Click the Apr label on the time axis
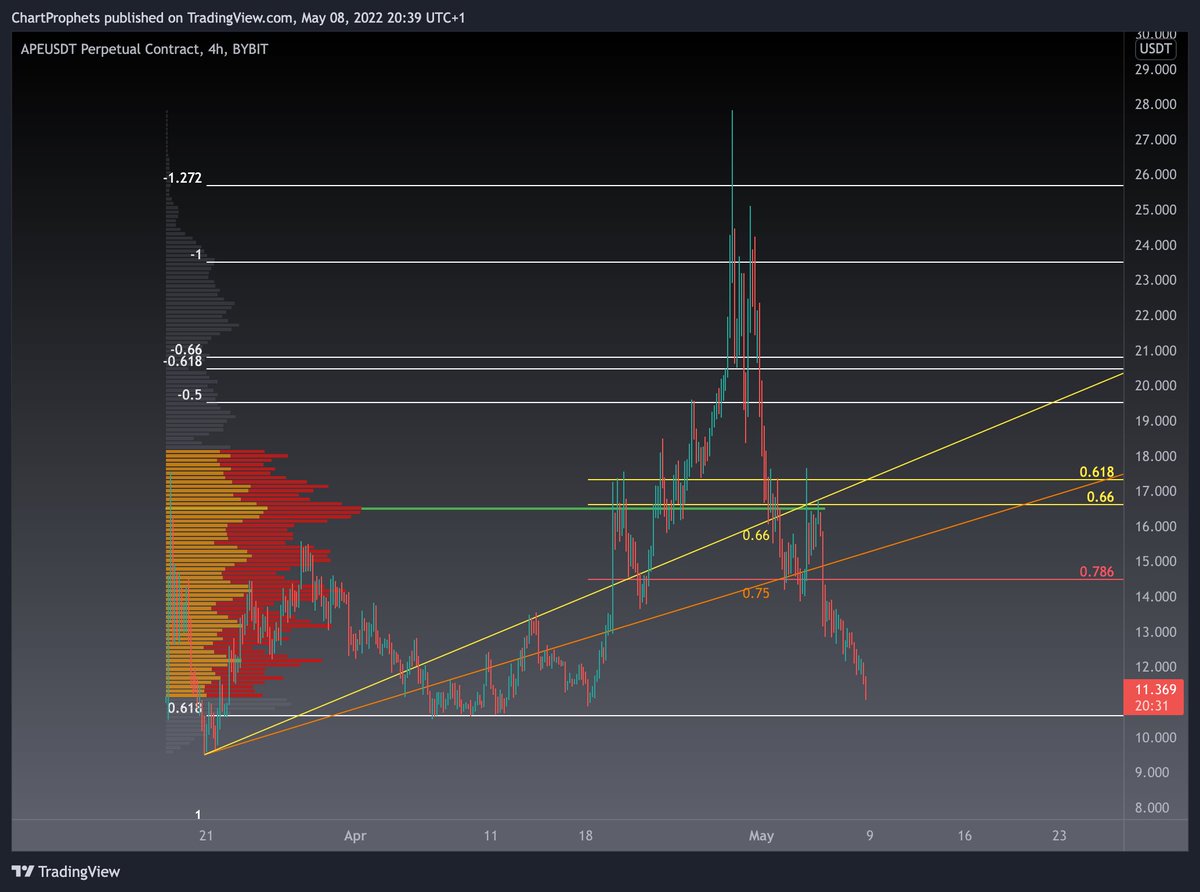 (x=356, y=836)
